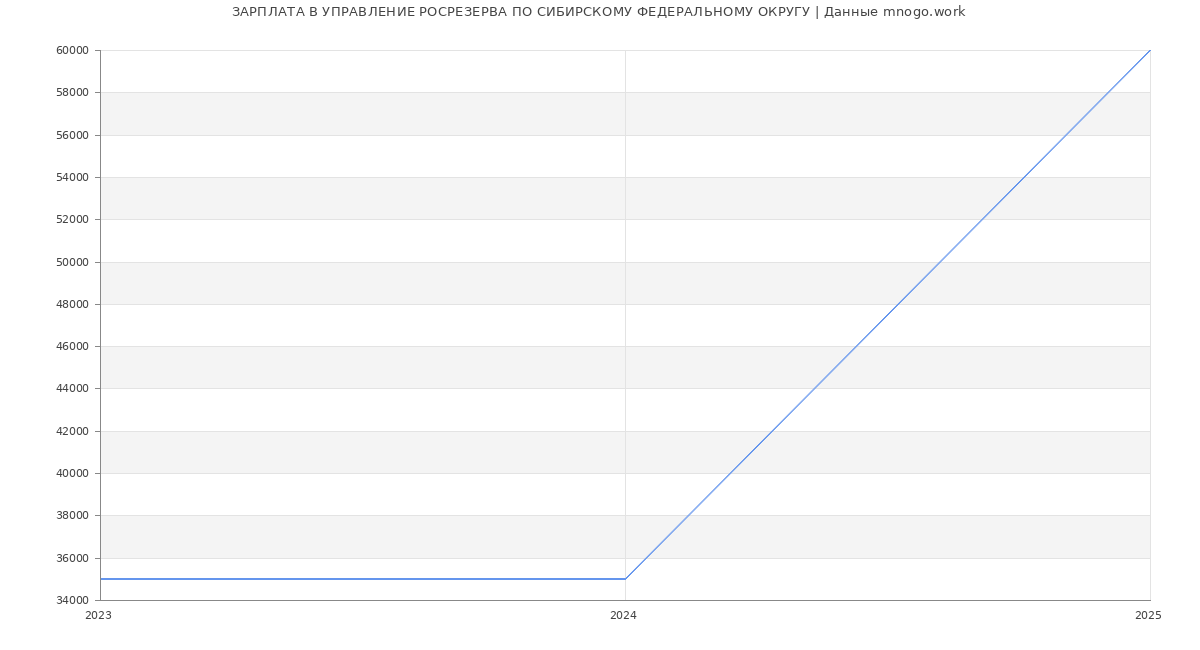The image size is (1200, 650).
Task: Click the 56000 y-axis label
Action: [72, 135]
